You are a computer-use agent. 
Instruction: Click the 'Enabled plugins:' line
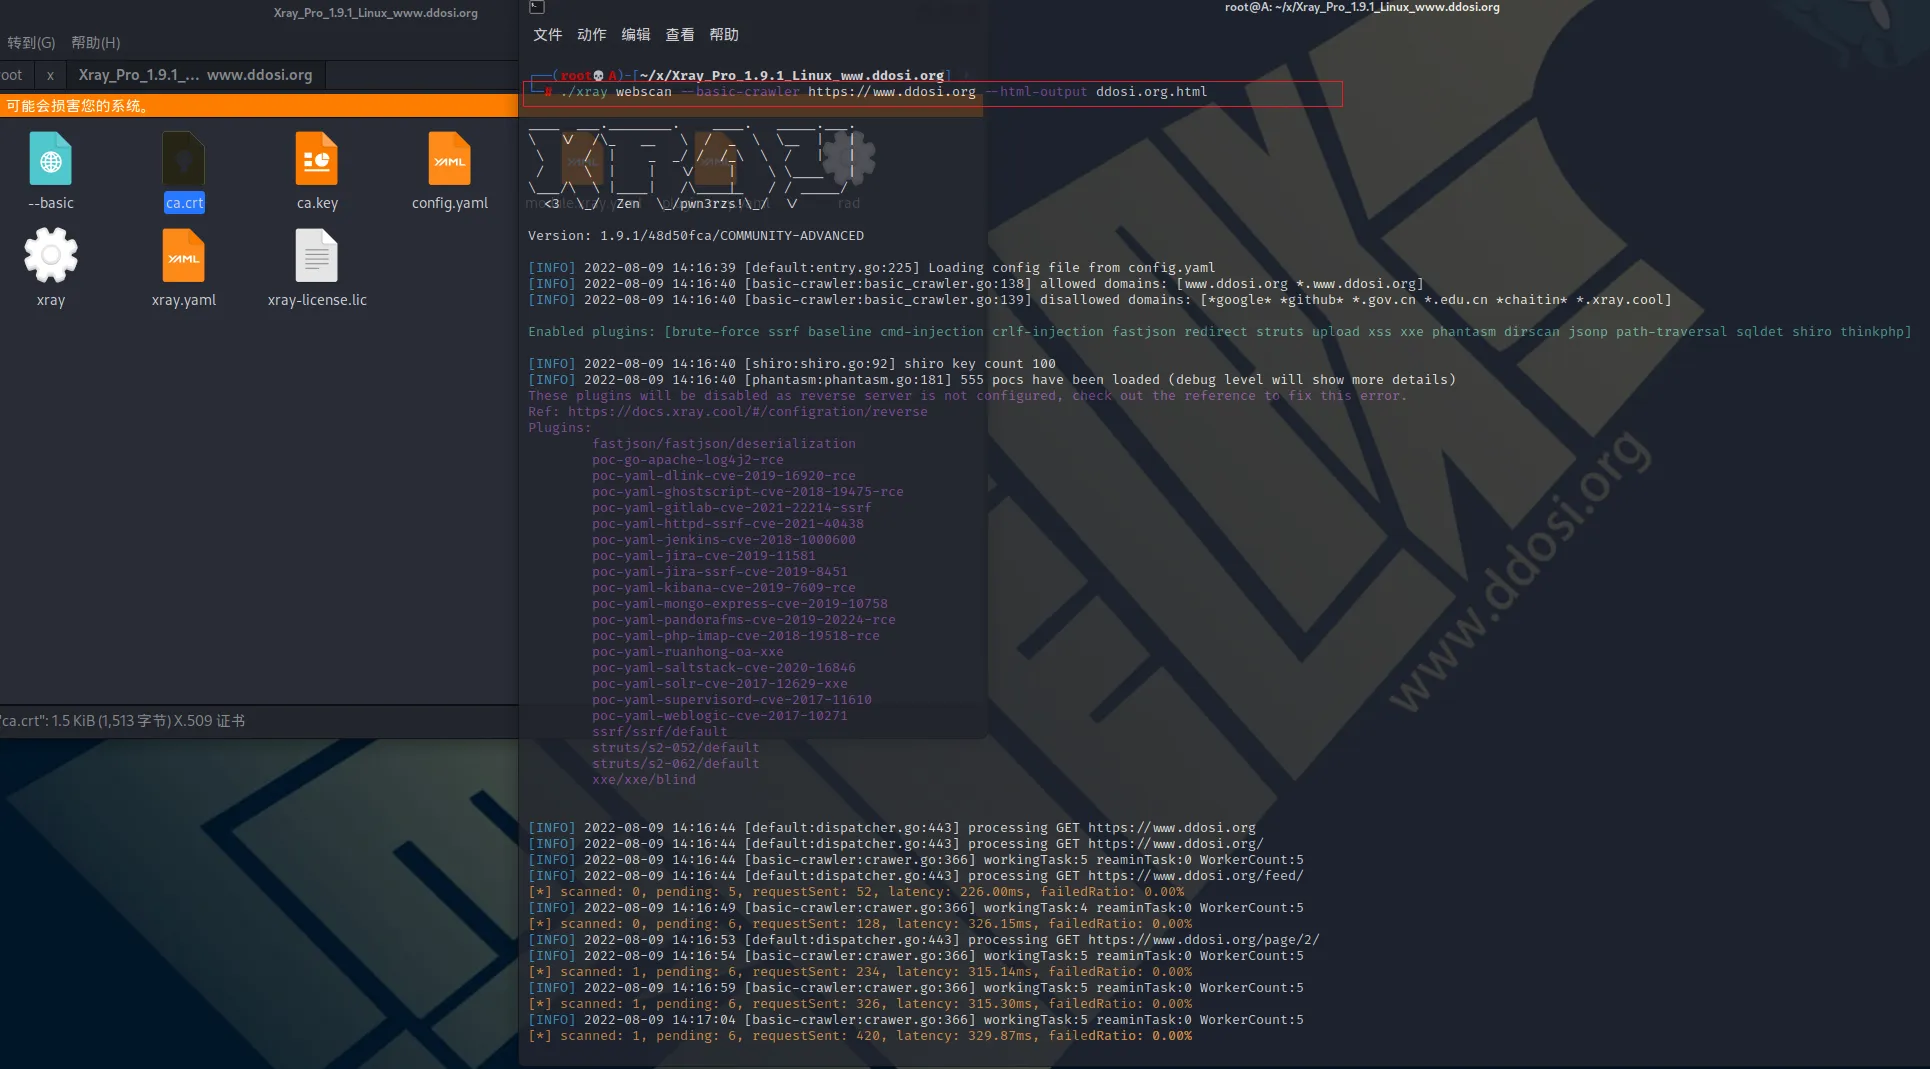tap(1219, 332)
